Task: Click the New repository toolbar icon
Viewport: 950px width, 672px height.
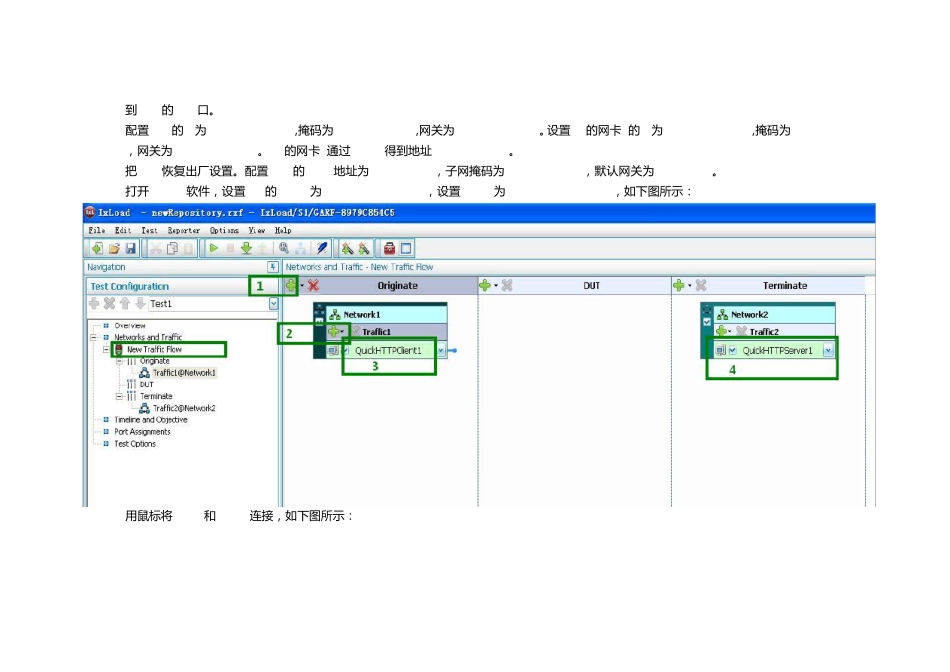Action: point(97,248)
